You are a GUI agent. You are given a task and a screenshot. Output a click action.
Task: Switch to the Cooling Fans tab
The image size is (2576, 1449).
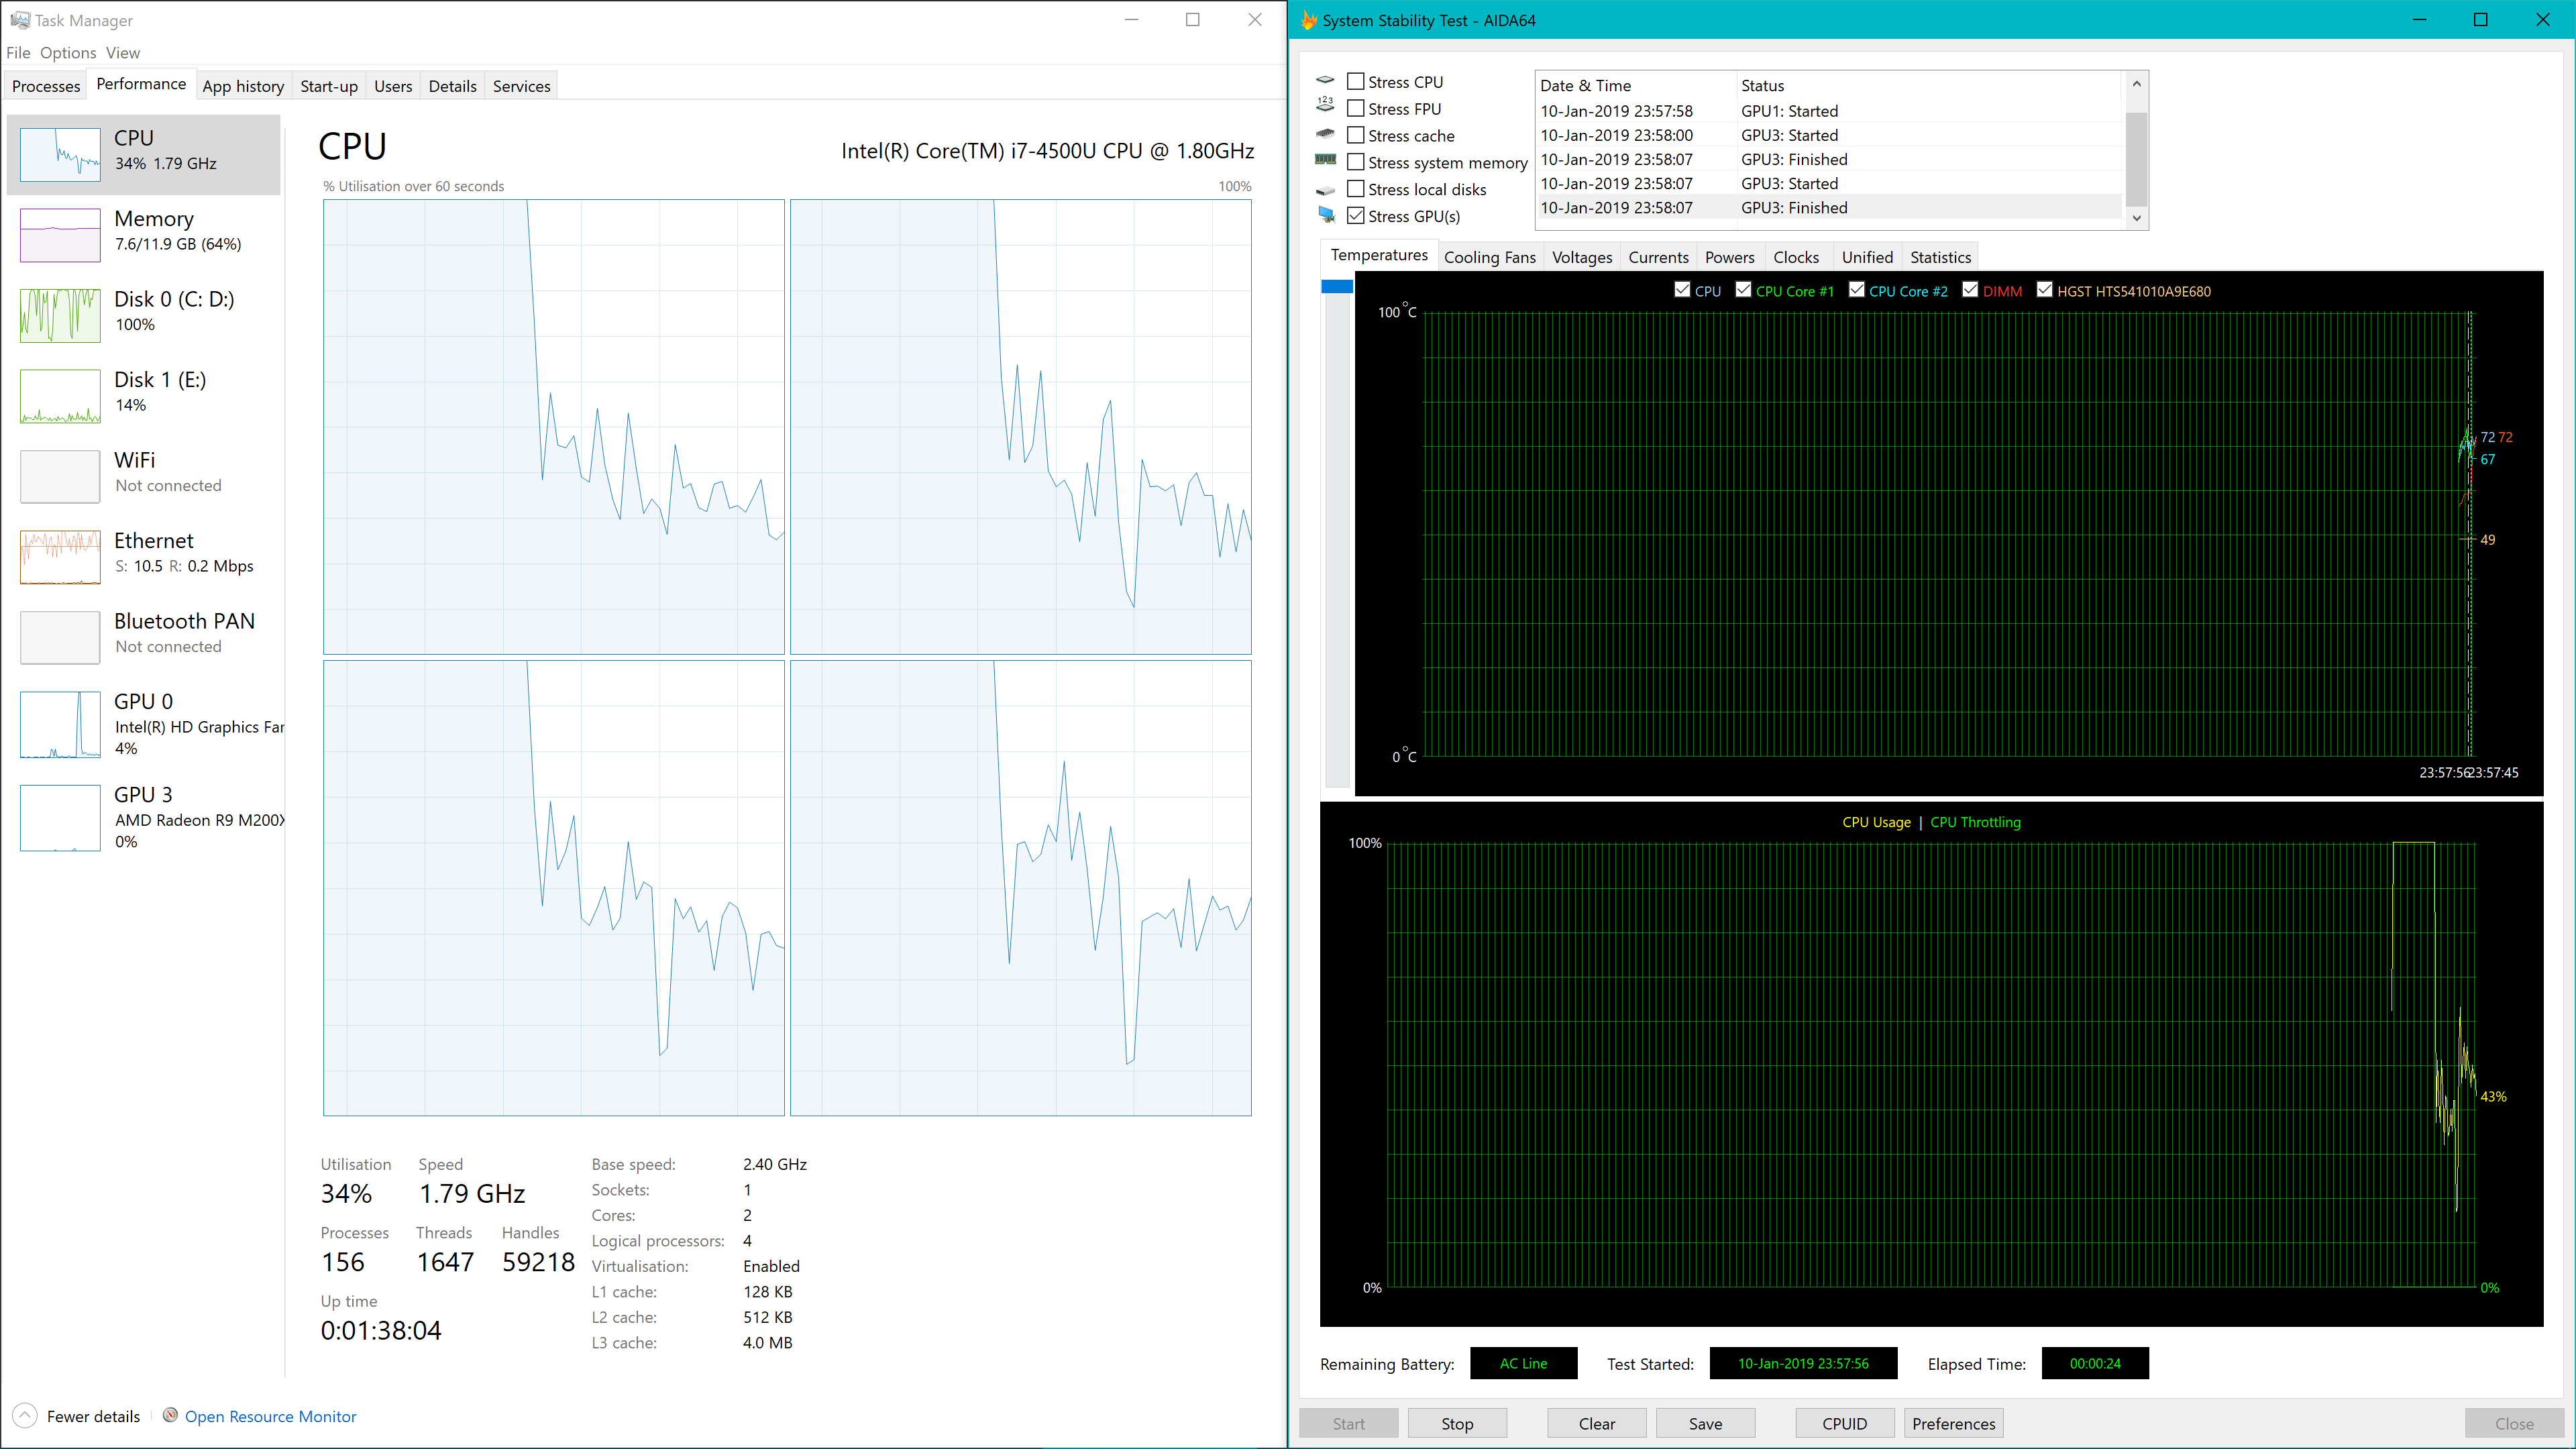click(1489, 257)
